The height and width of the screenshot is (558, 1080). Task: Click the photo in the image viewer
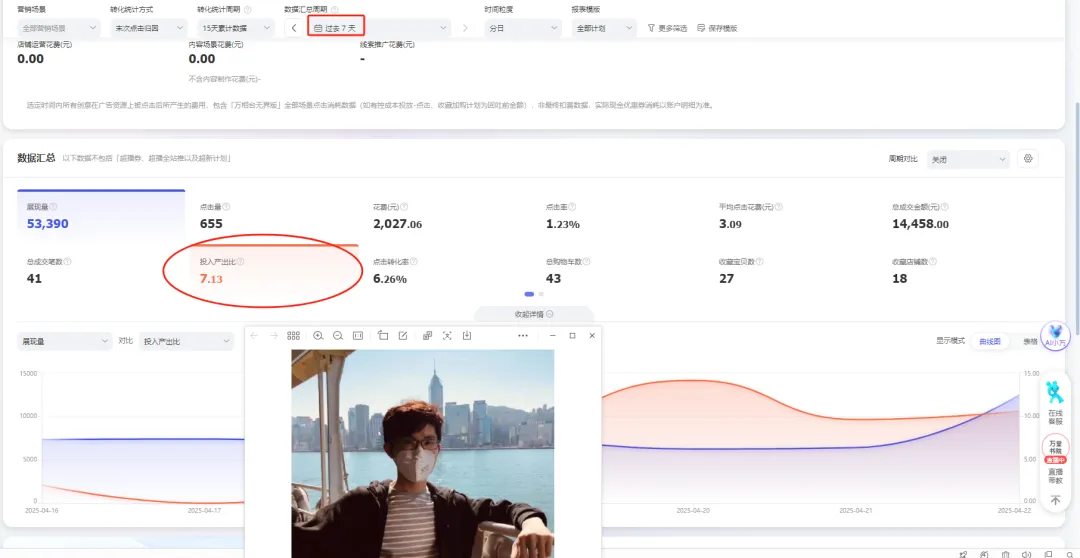[x=422, y=453]
